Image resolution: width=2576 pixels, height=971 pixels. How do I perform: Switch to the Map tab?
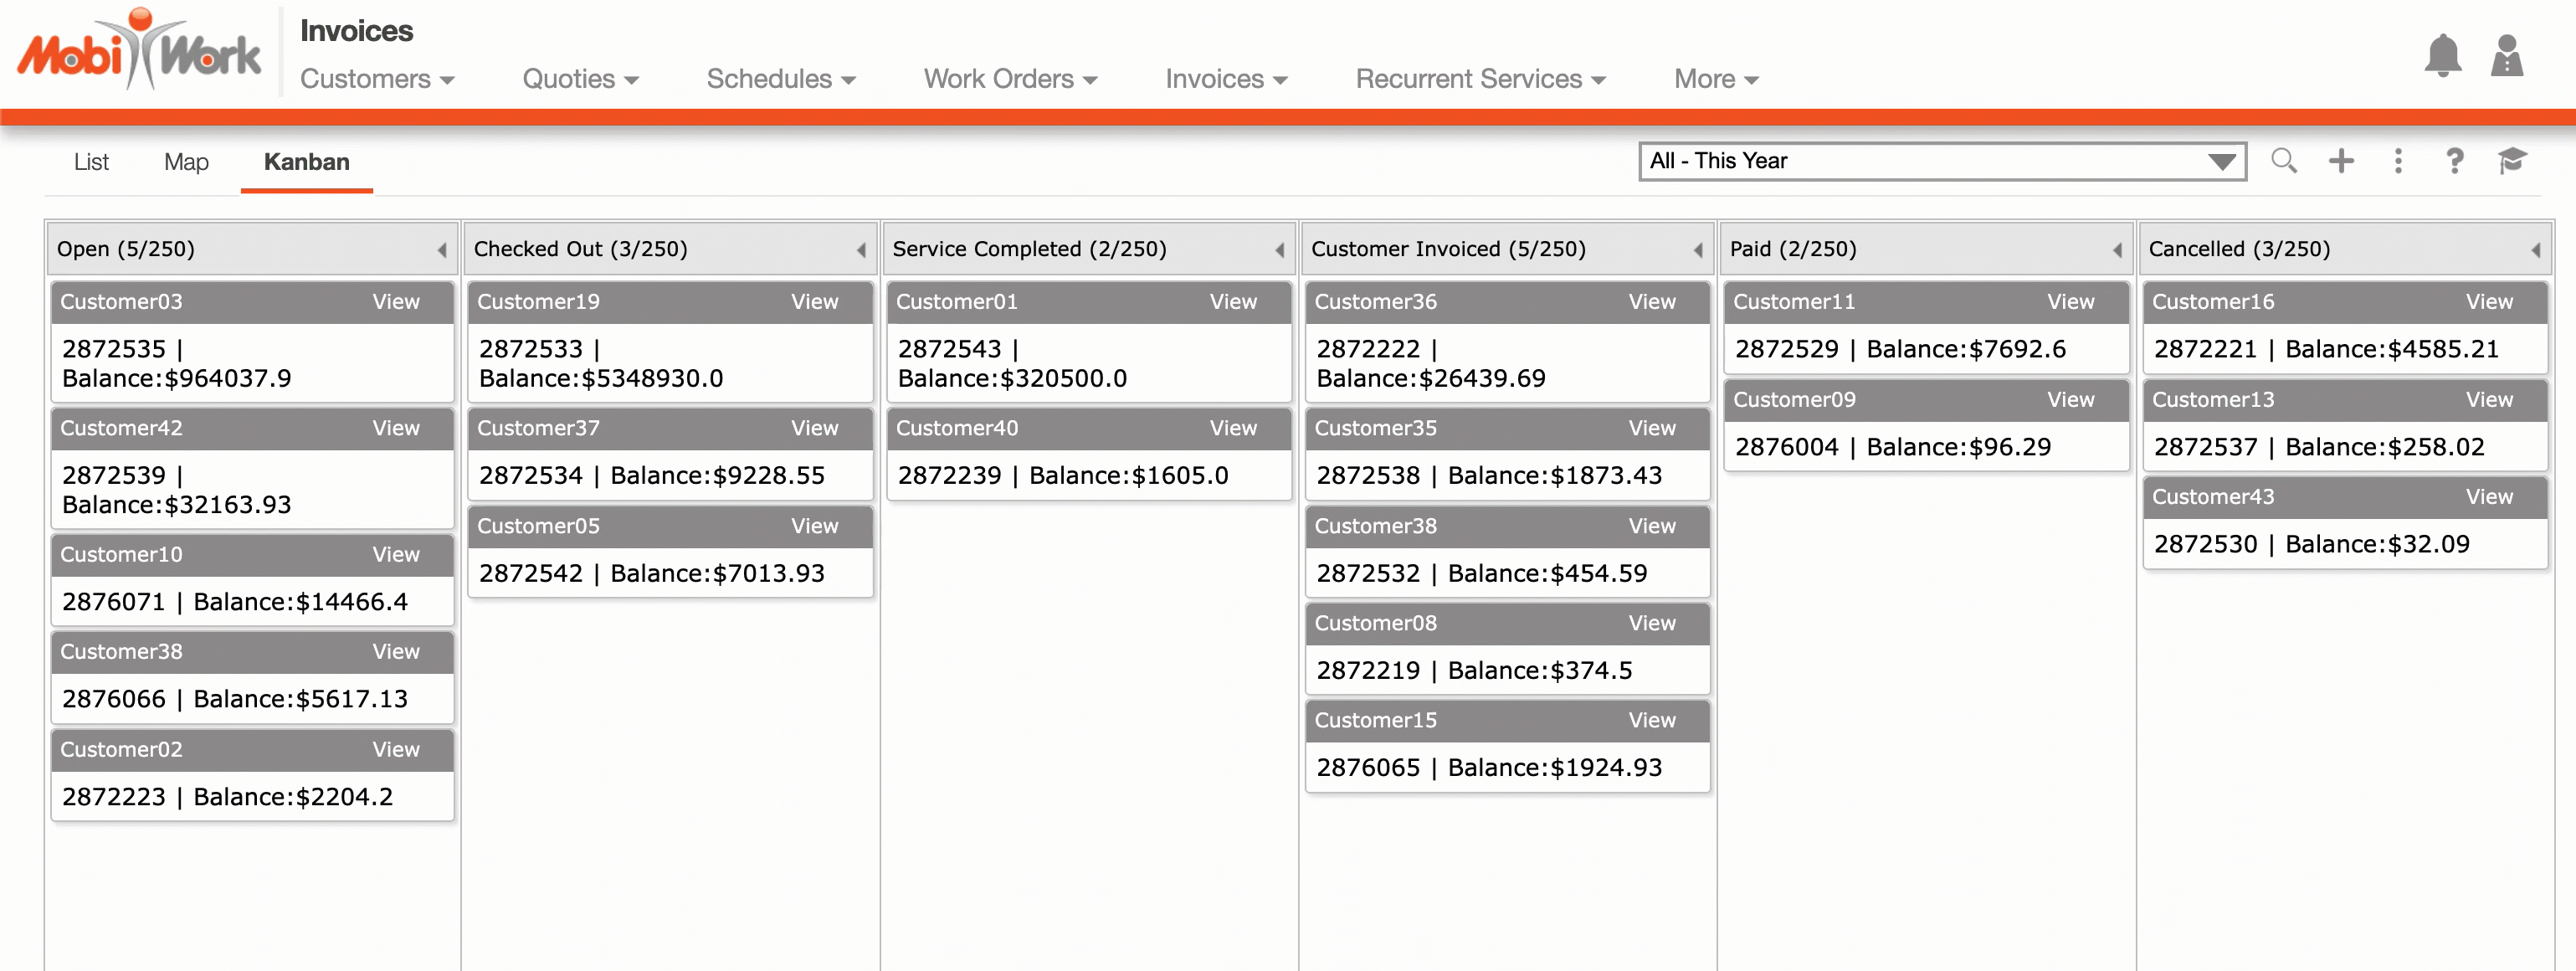click(x=186, y=162)
